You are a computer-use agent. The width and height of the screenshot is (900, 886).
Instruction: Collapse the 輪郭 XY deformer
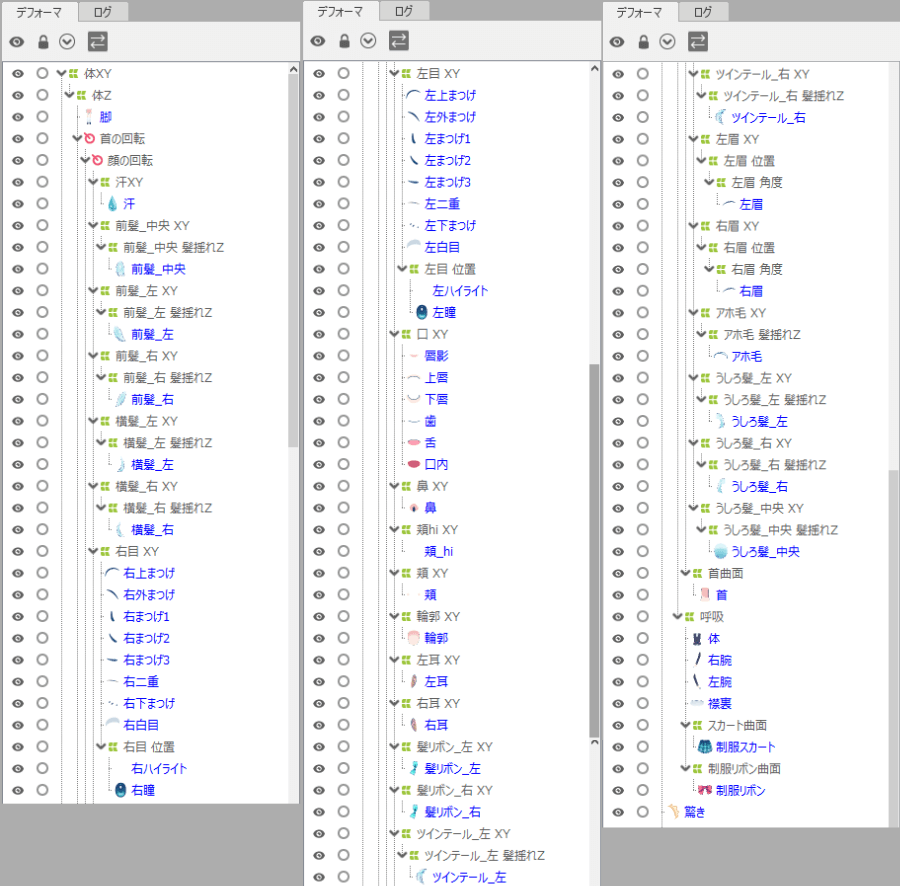click(394, 616)
